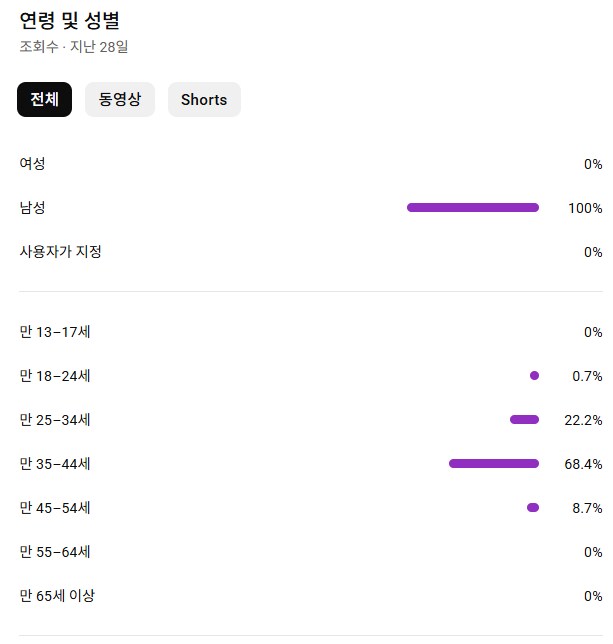Click the 8.7% percentage value
613x644 pixels.
pos(587,508)
